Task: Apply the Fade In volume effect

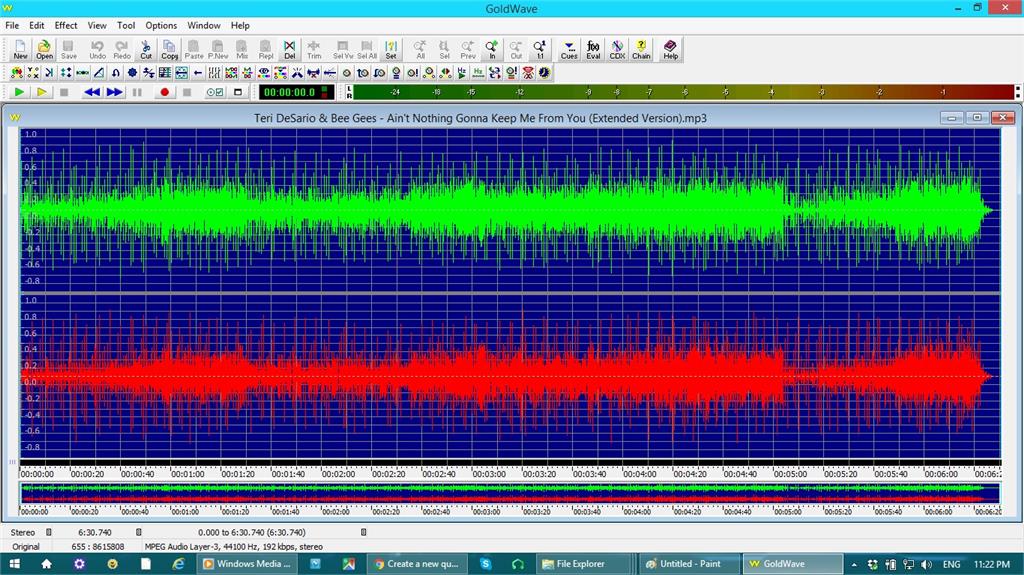Action: pos(362,73)
